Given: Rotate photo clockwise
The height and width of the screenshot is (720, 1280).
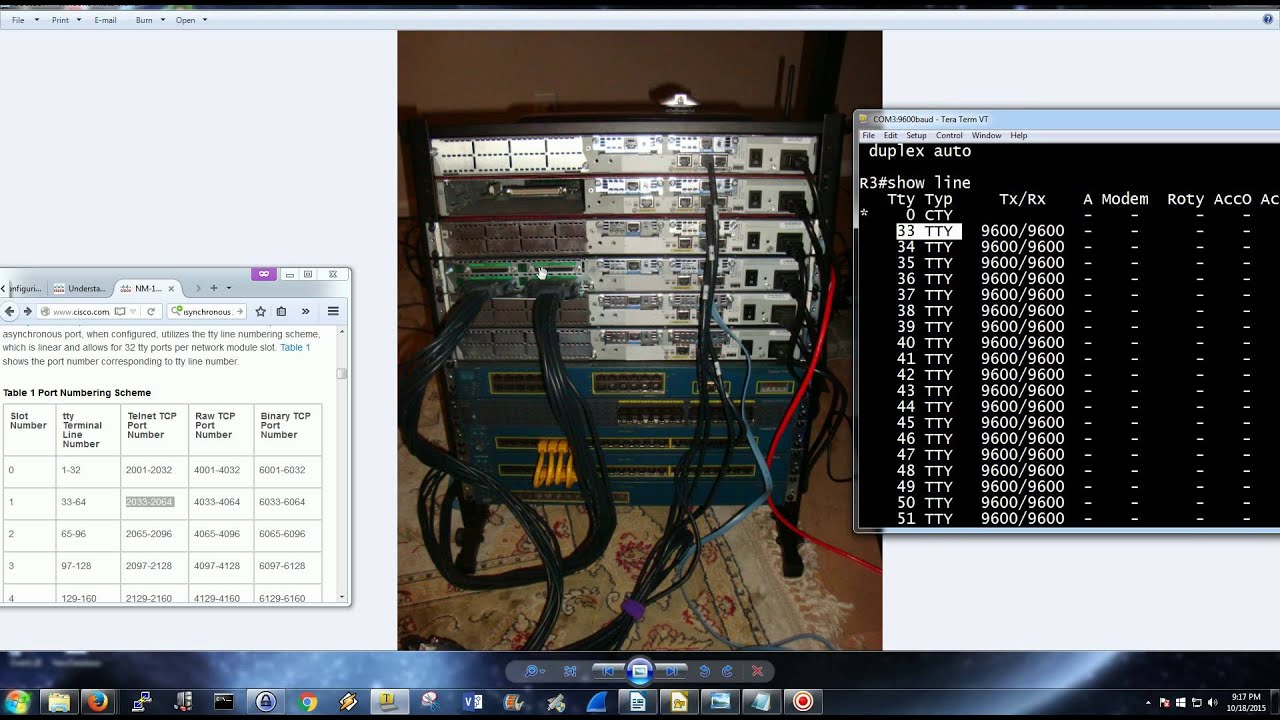Looking at the screenshot, I should [x=727, y=671].
